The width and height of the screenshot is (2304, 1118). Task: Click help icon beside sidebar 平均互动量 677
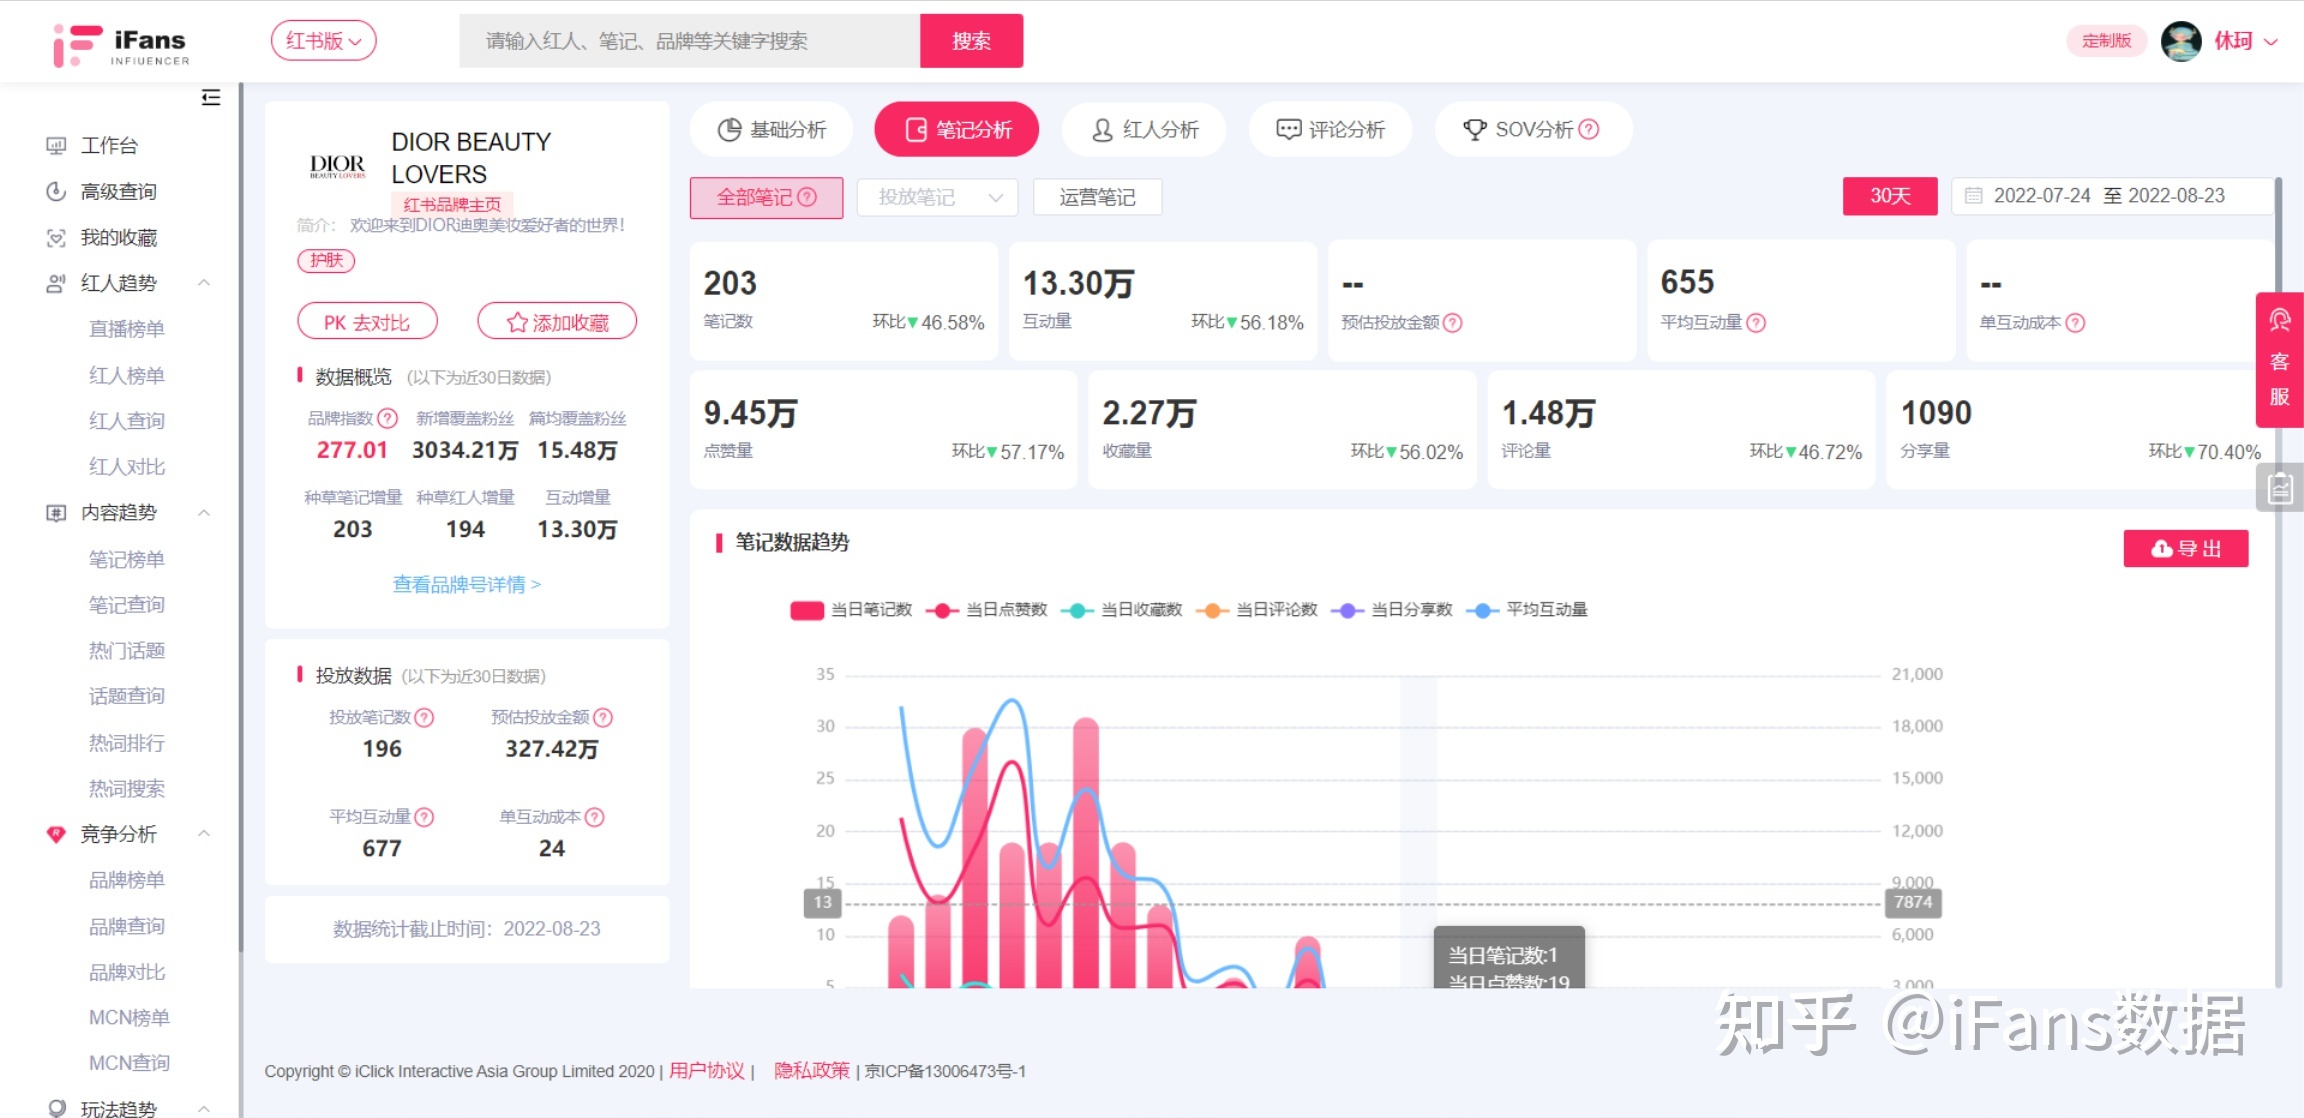(424, 817)
